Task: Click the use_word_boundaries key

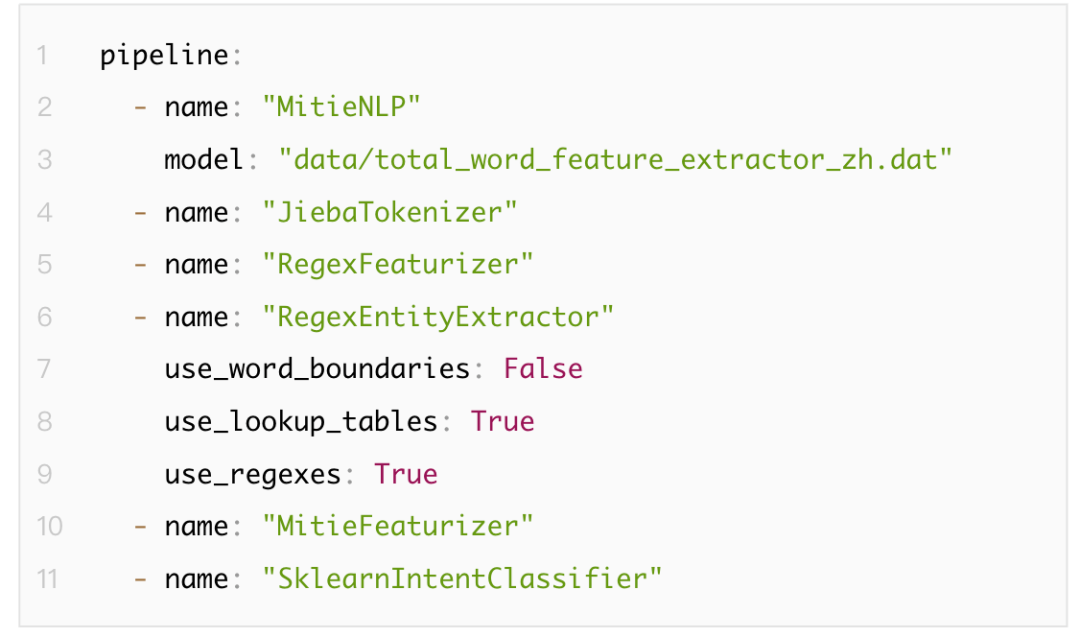Action: (x=316, y=369)
